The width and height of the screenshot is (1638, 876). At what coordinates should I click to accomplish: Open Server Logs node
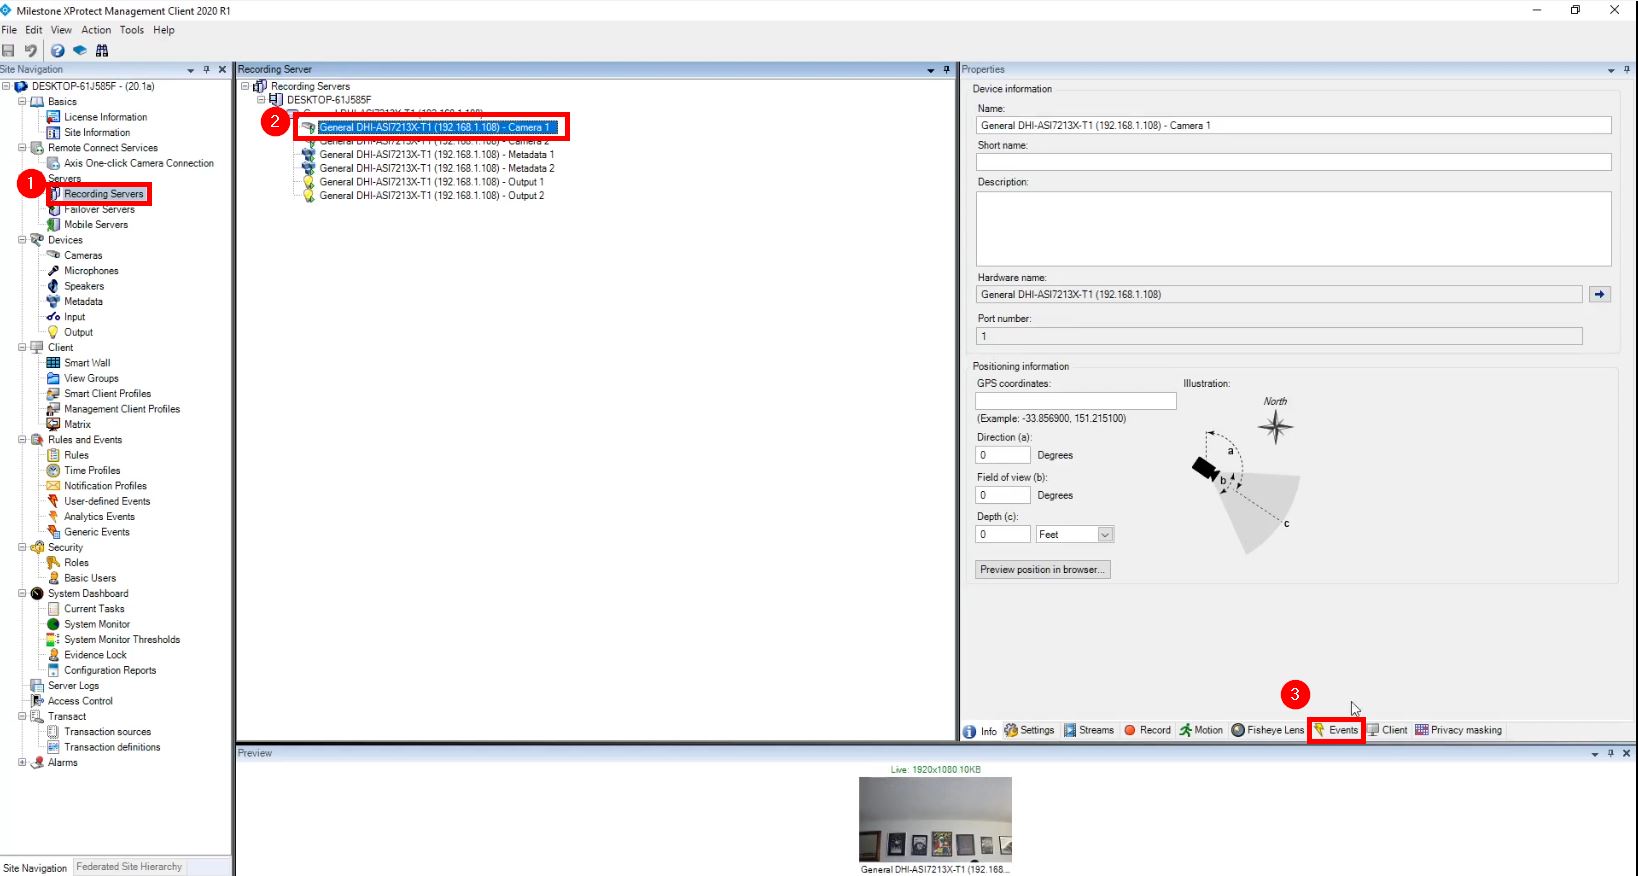73,686
